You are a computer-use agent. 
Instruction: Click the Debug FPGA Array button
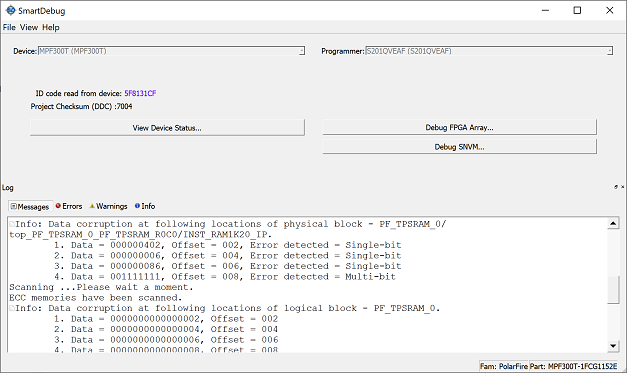pyautogui.click(x=459, y=127)
